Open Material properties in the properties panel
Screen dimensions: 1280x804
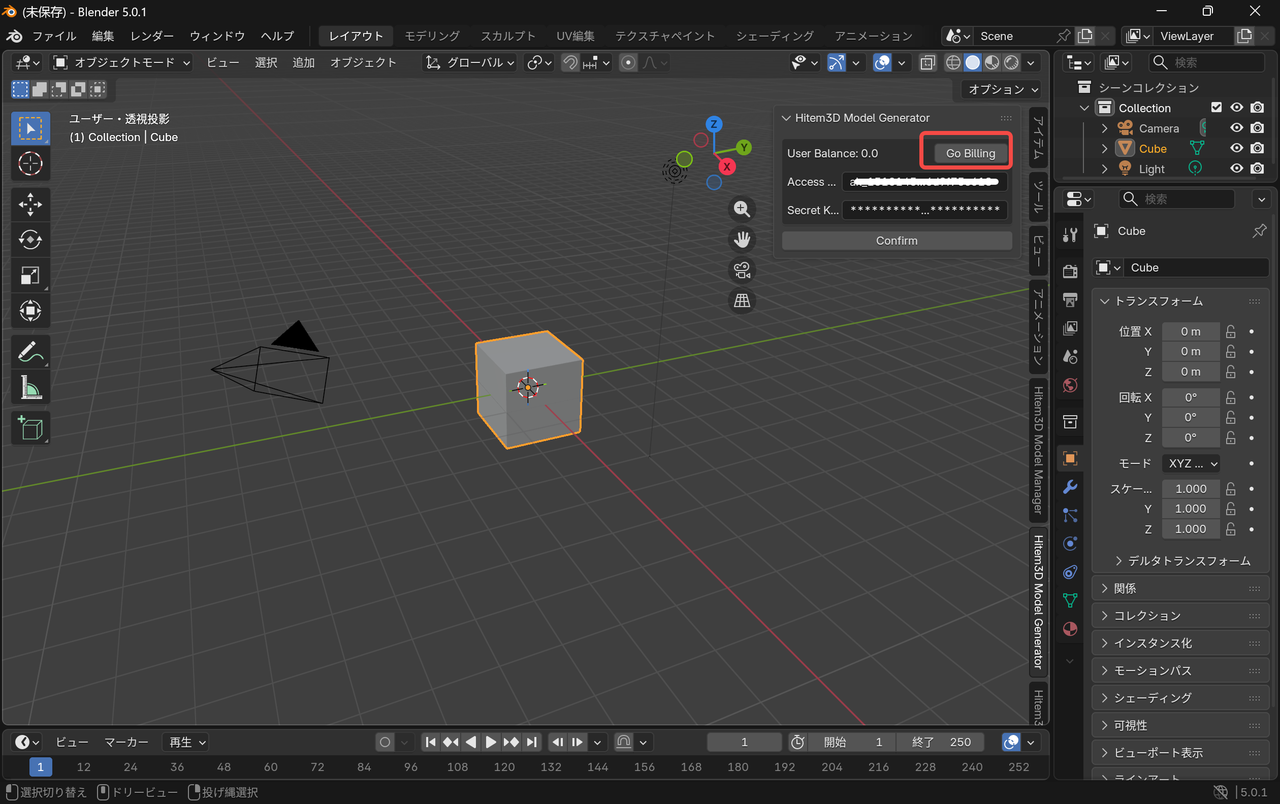[1069, 629]
